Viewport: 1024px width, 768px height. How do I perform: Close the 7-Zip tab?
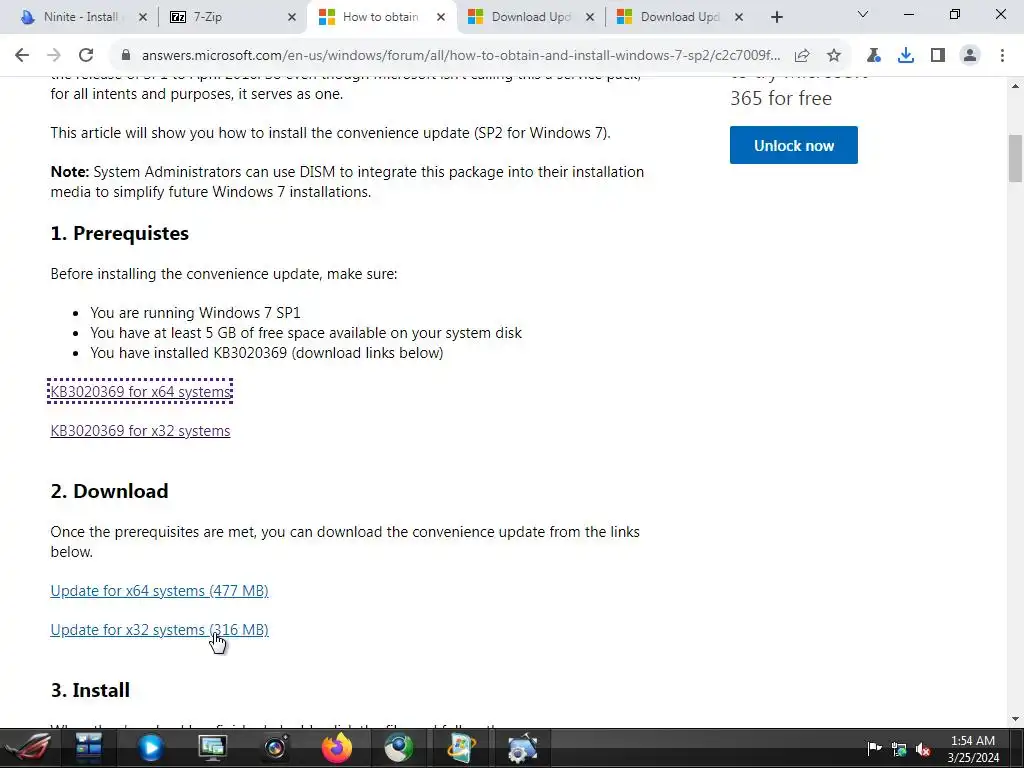(x=292, y=17)
